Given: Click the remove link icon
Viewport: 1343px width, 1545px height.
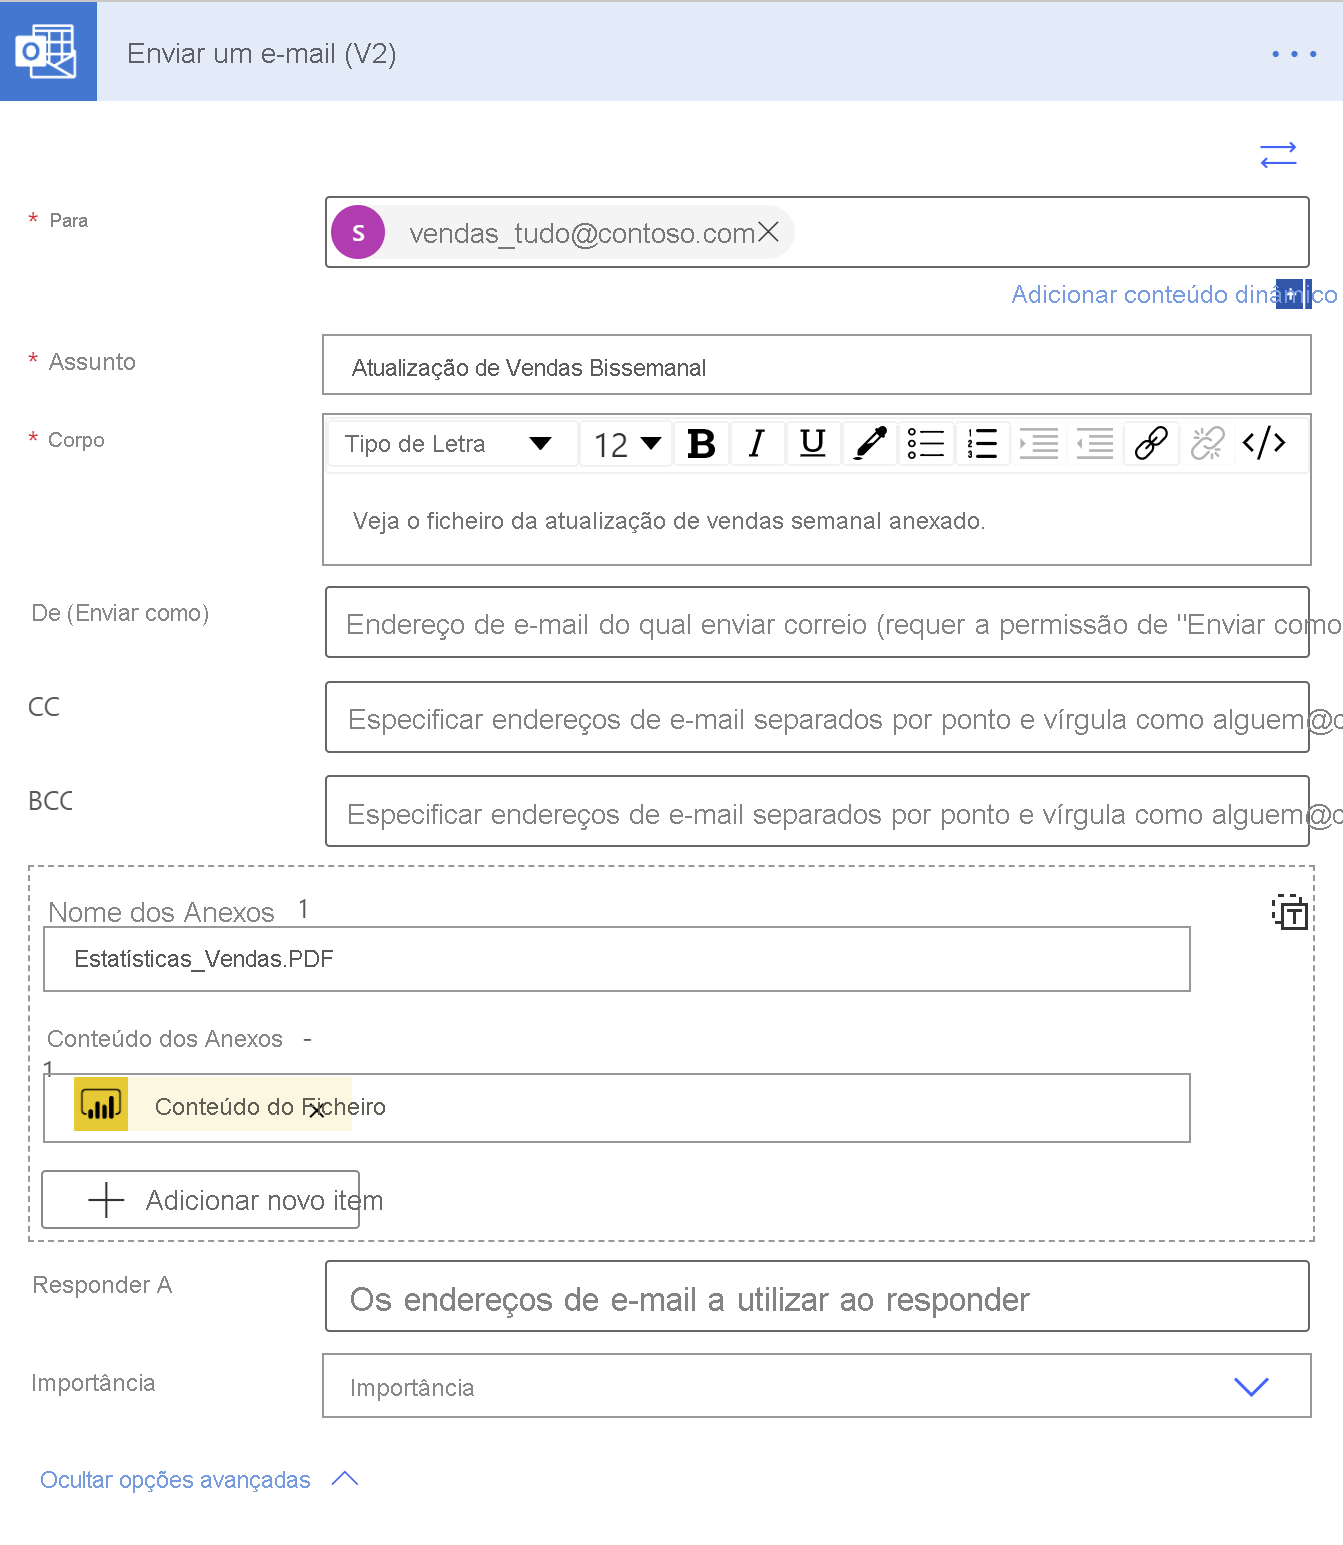Looking at the screenshot, I should tap(1207, 444).
